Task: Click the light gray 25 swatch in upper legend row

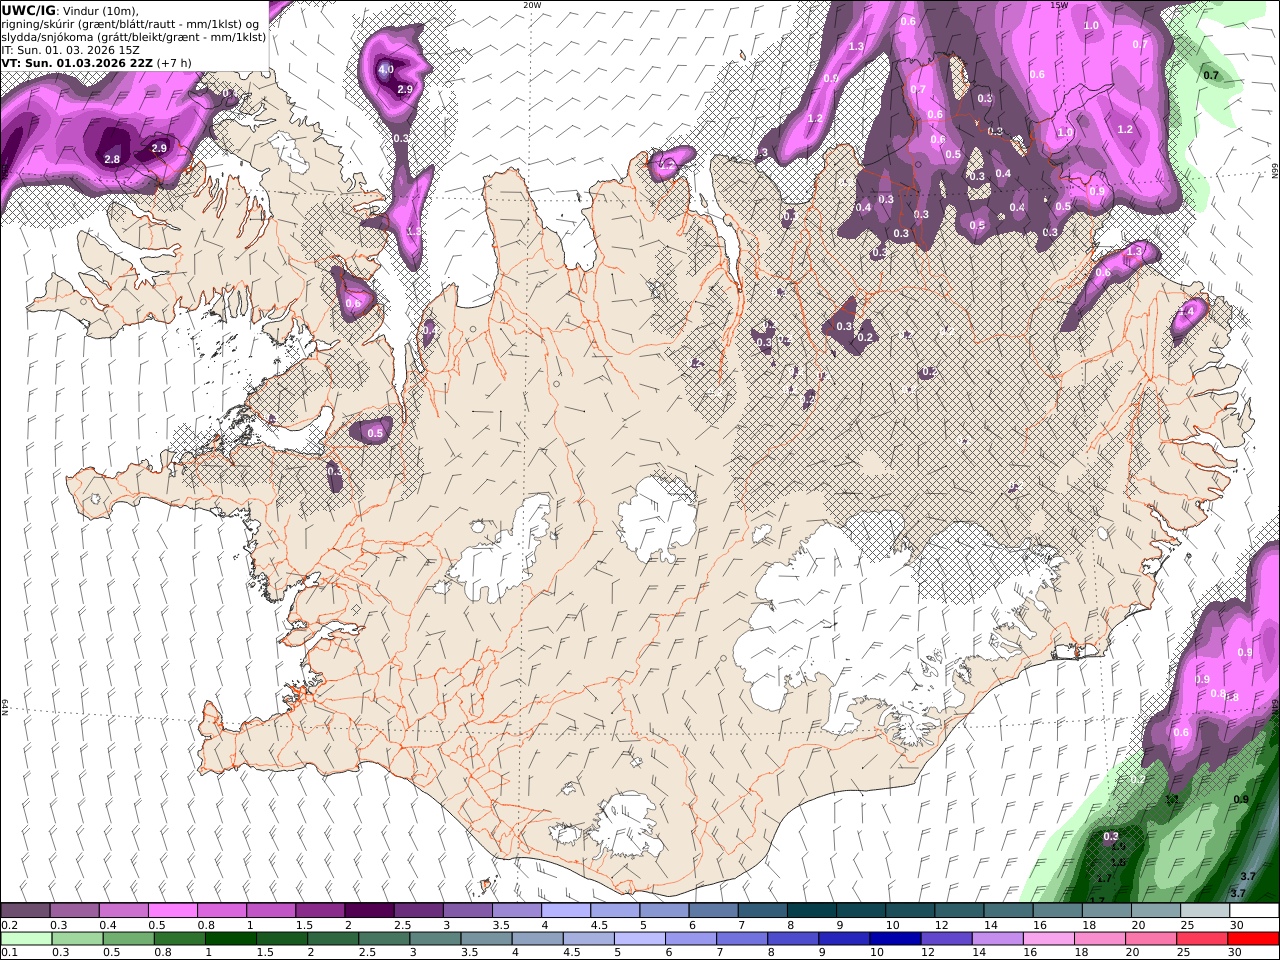Action: (x=1205, y=911)
